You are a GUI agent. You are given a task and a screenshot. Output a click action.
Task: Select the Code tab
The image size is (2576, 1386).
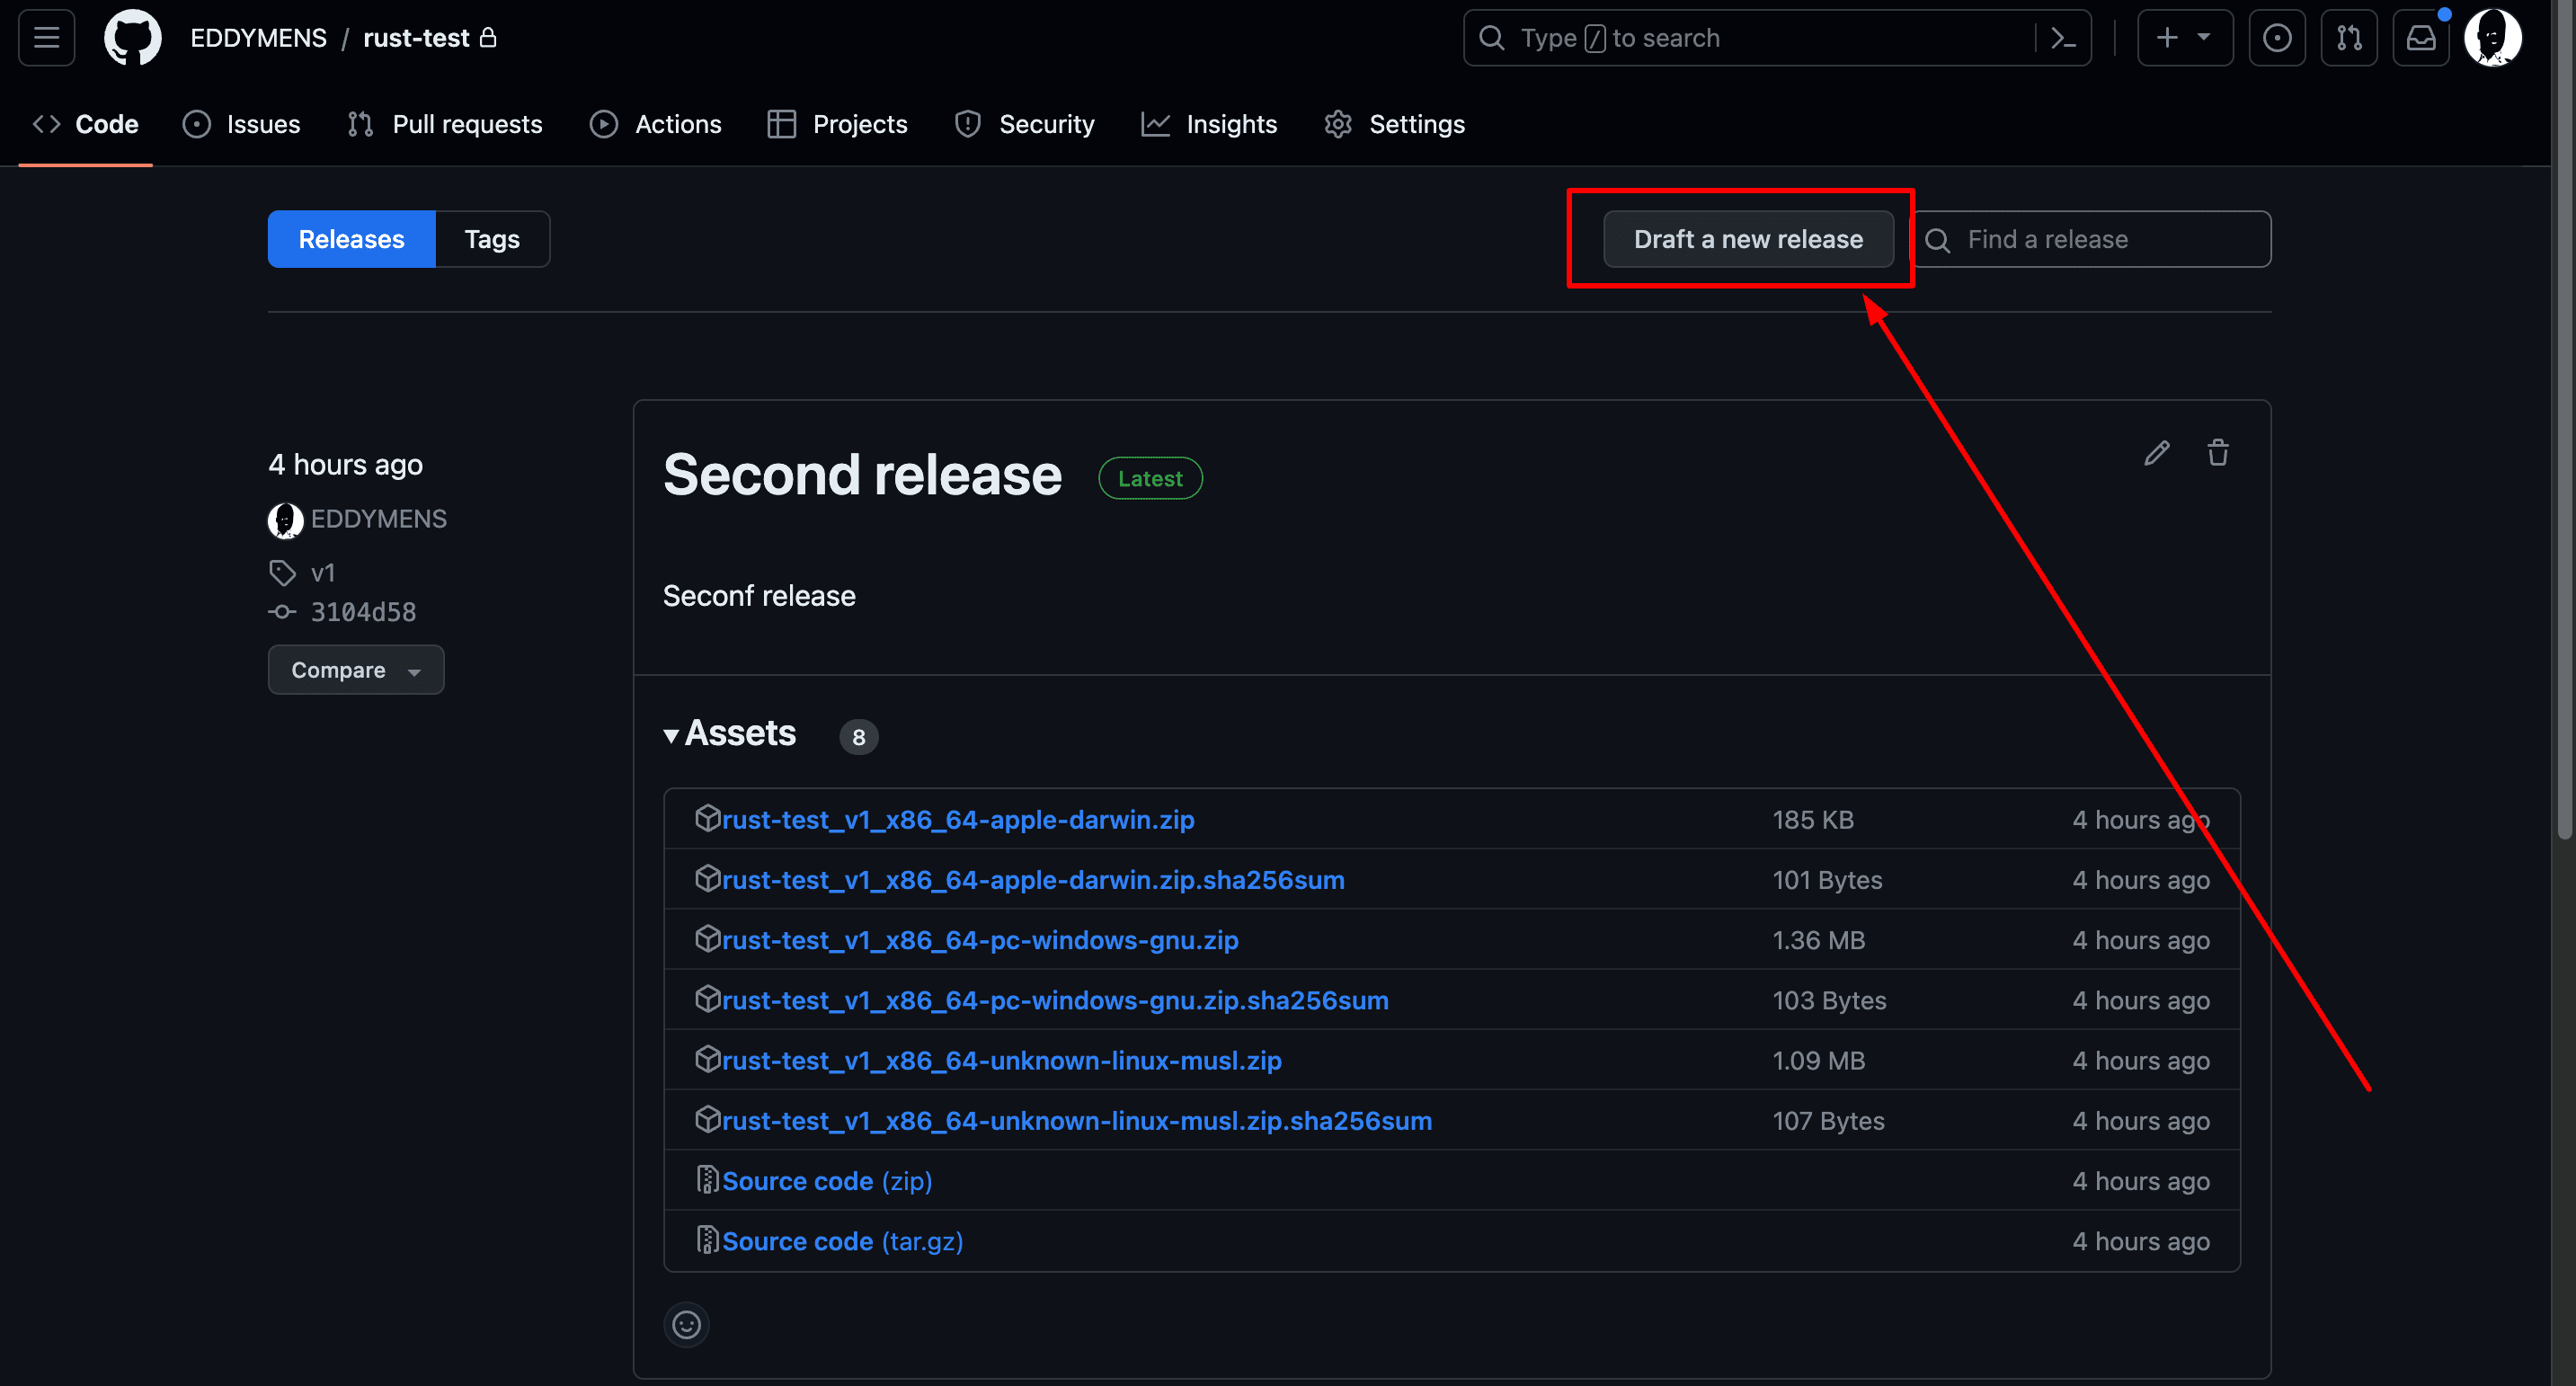(85, 123)
